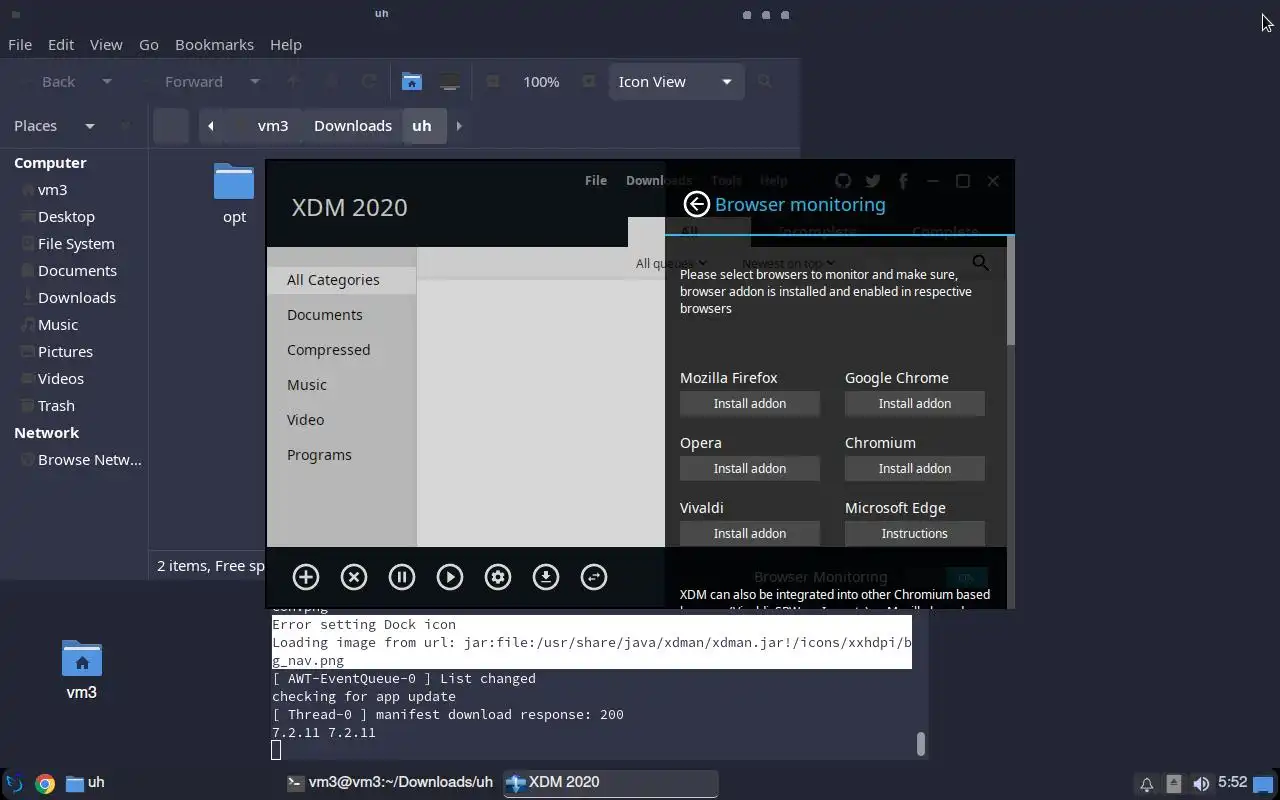Click the right path scroll arrow after uh

point(459,126)
